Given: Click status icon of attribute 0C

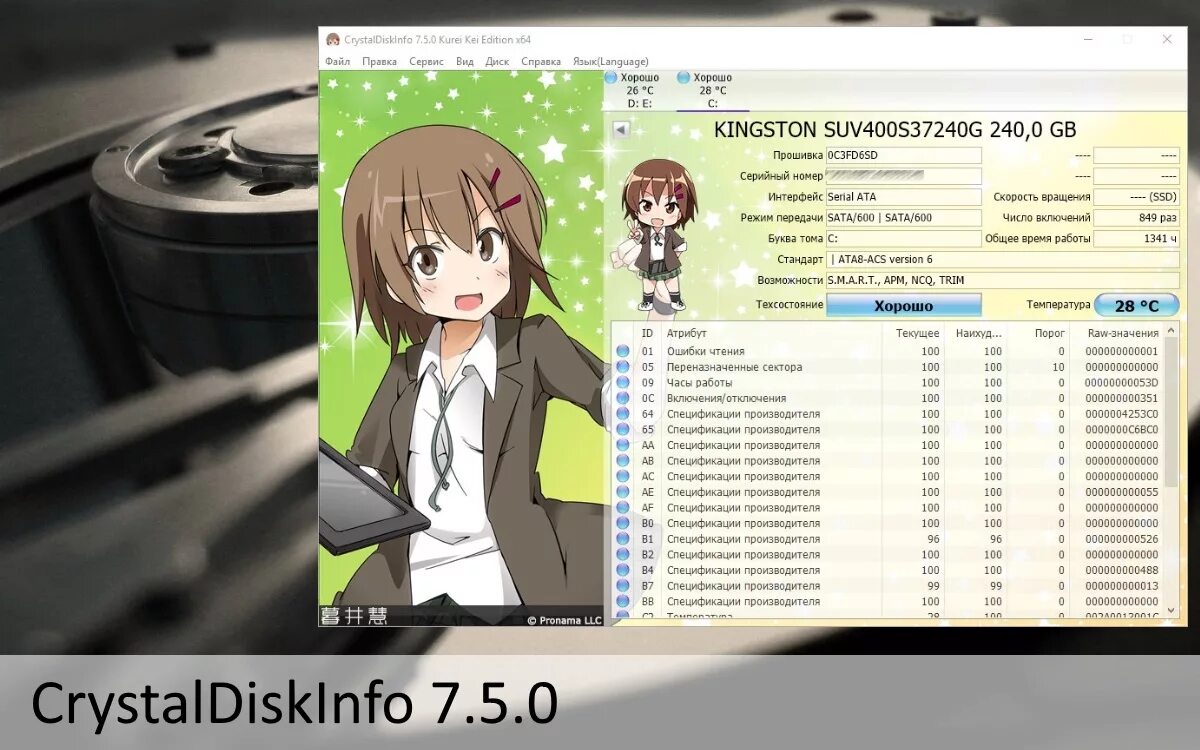Looking at the screenshot, I should 623,398.
